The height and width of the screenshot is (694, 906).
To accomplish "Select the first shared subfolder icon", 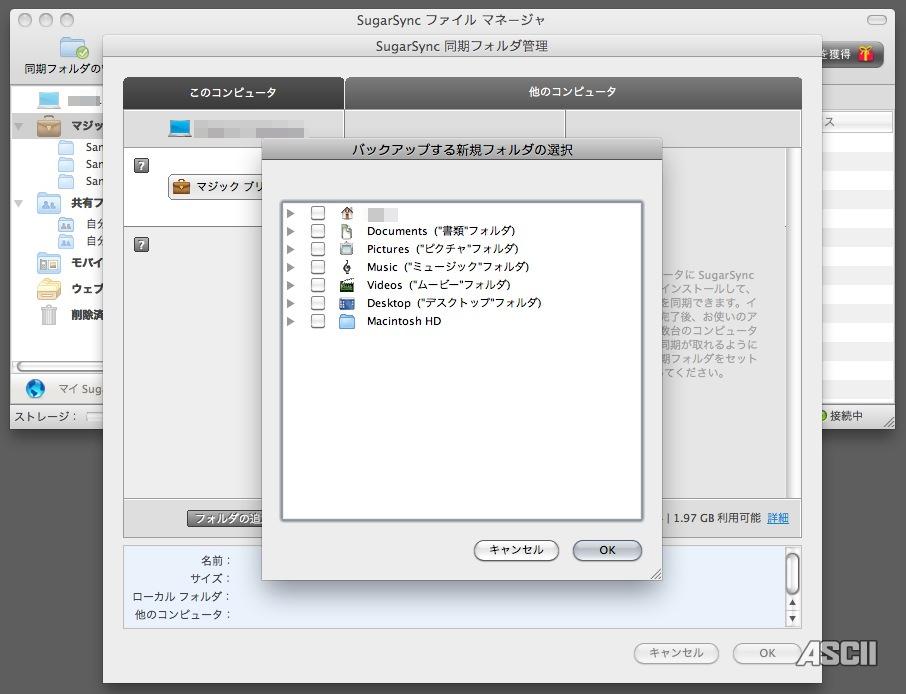I will (x=66, y=224).
